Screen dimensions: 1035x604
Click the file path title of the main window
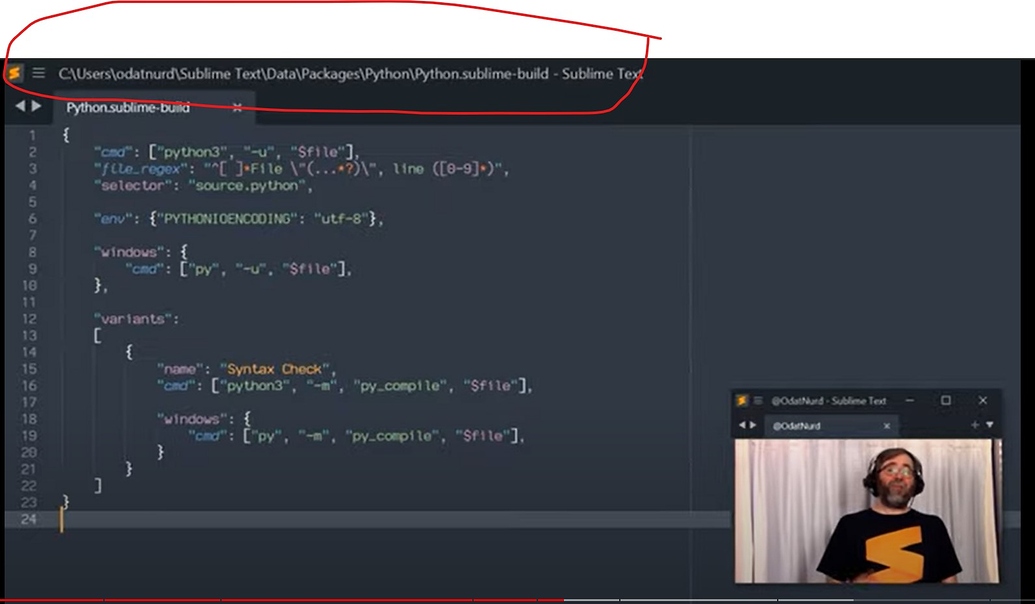pos(351,73)
